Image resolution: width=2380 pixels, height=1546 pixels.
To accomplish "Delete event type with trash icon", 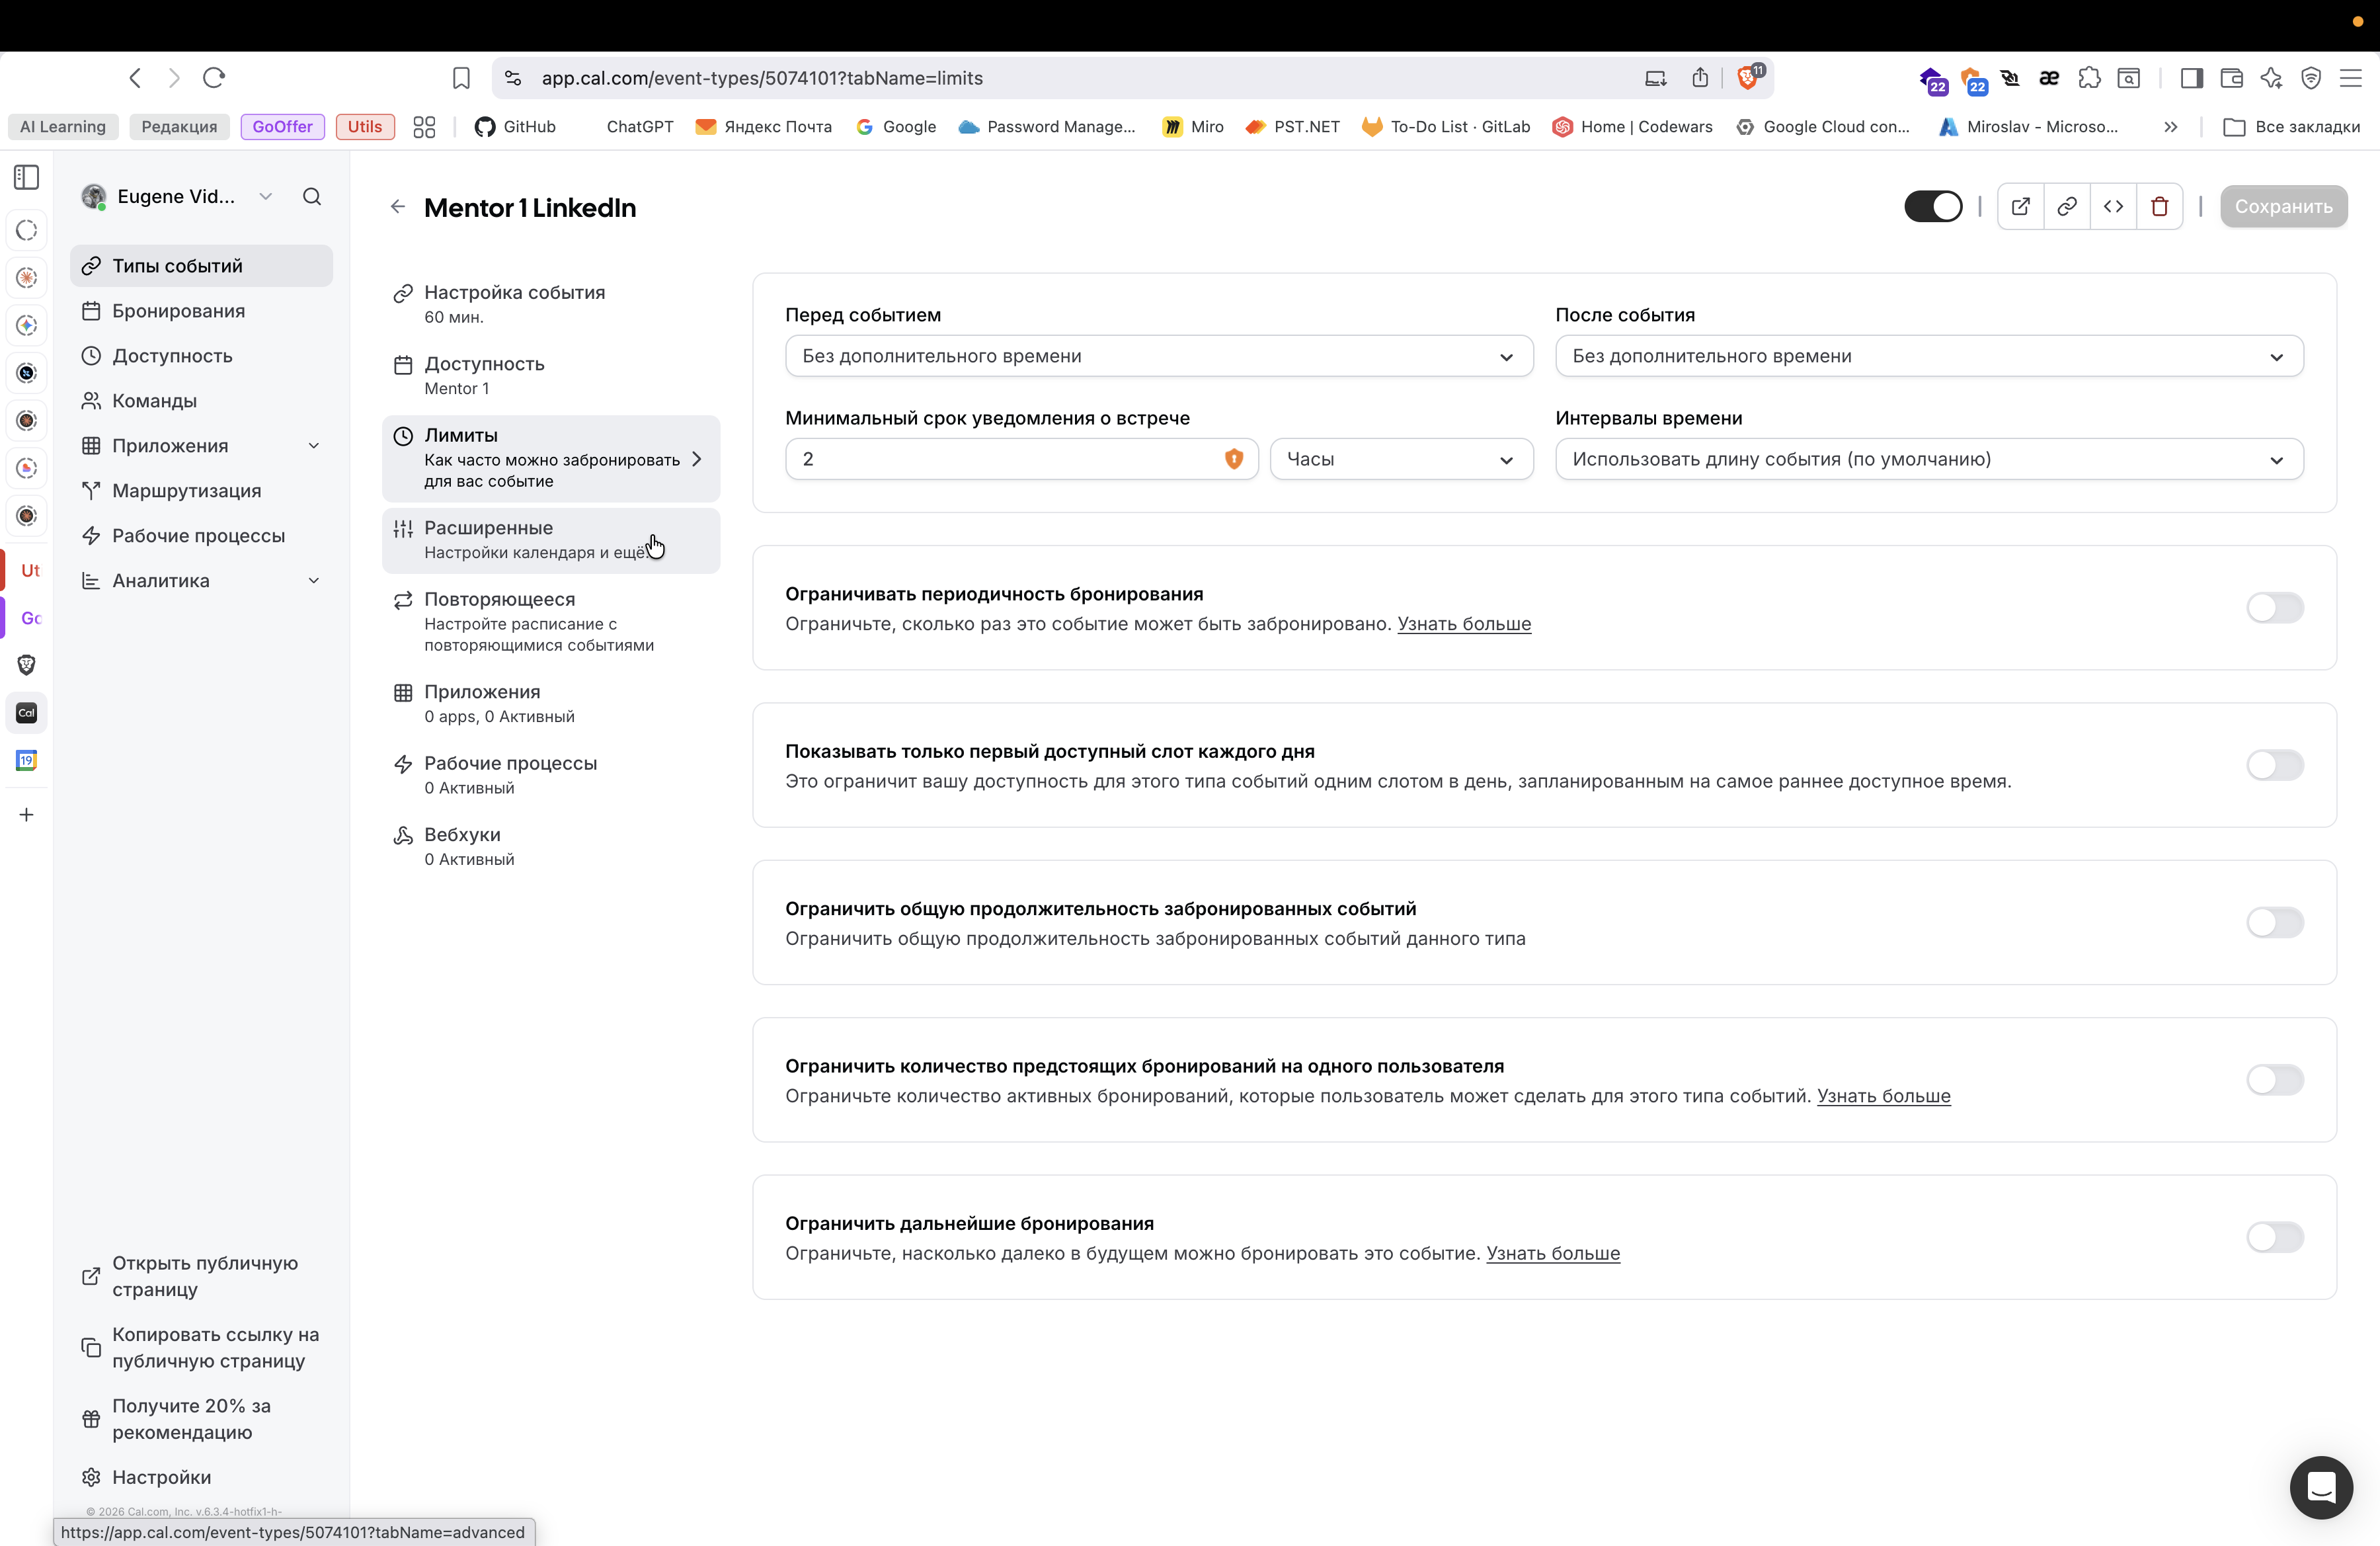I will [2160, 207].
